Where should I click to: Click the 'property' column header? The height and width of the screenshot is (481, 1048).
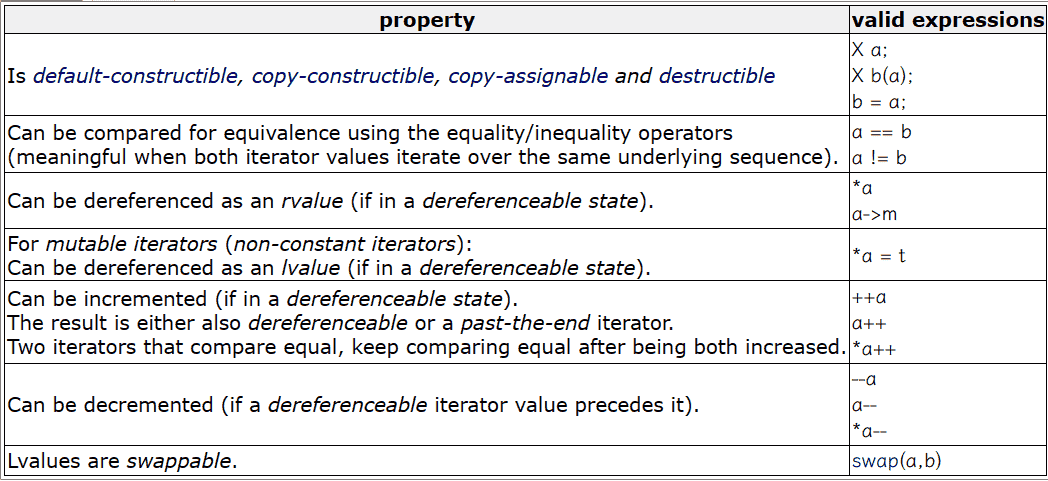click(427, 20)
